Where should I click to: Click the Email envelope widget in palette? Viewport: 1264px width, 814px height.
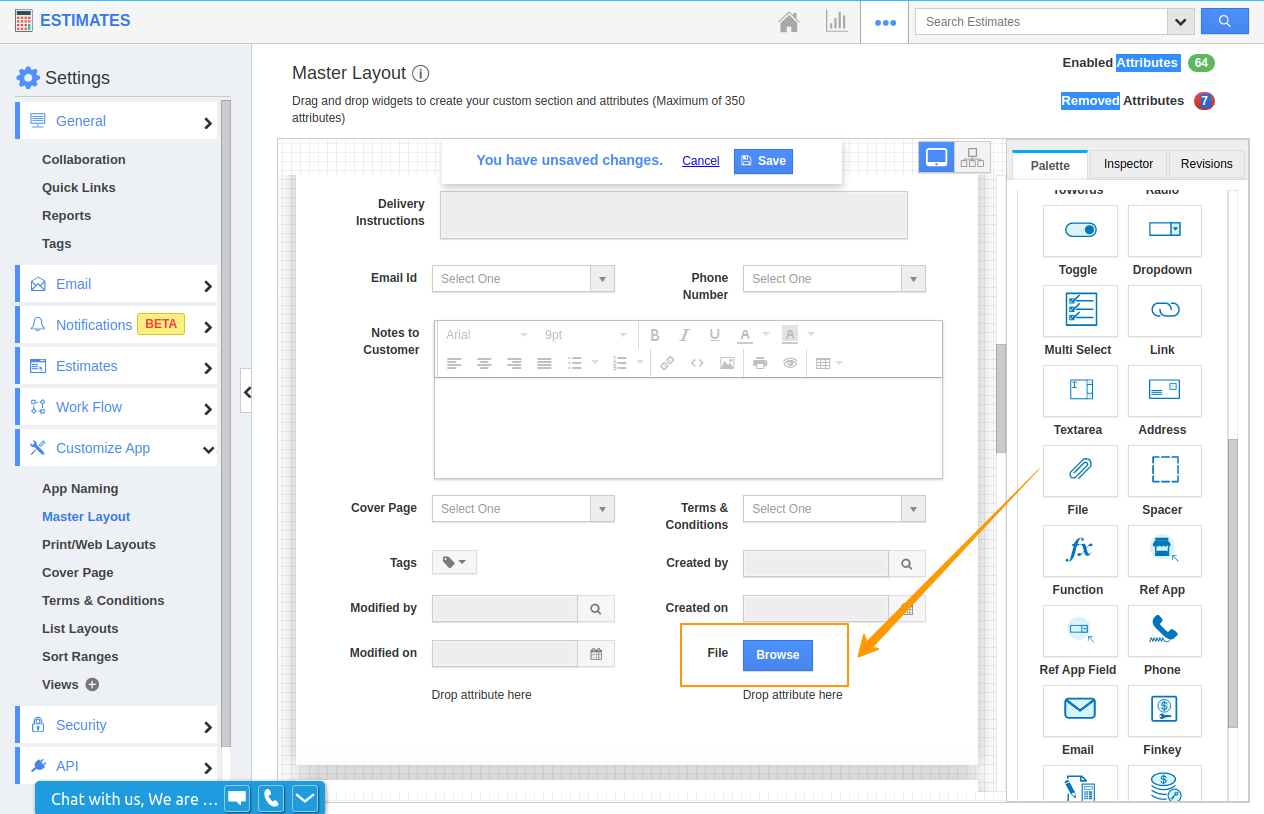(1079, 711)
